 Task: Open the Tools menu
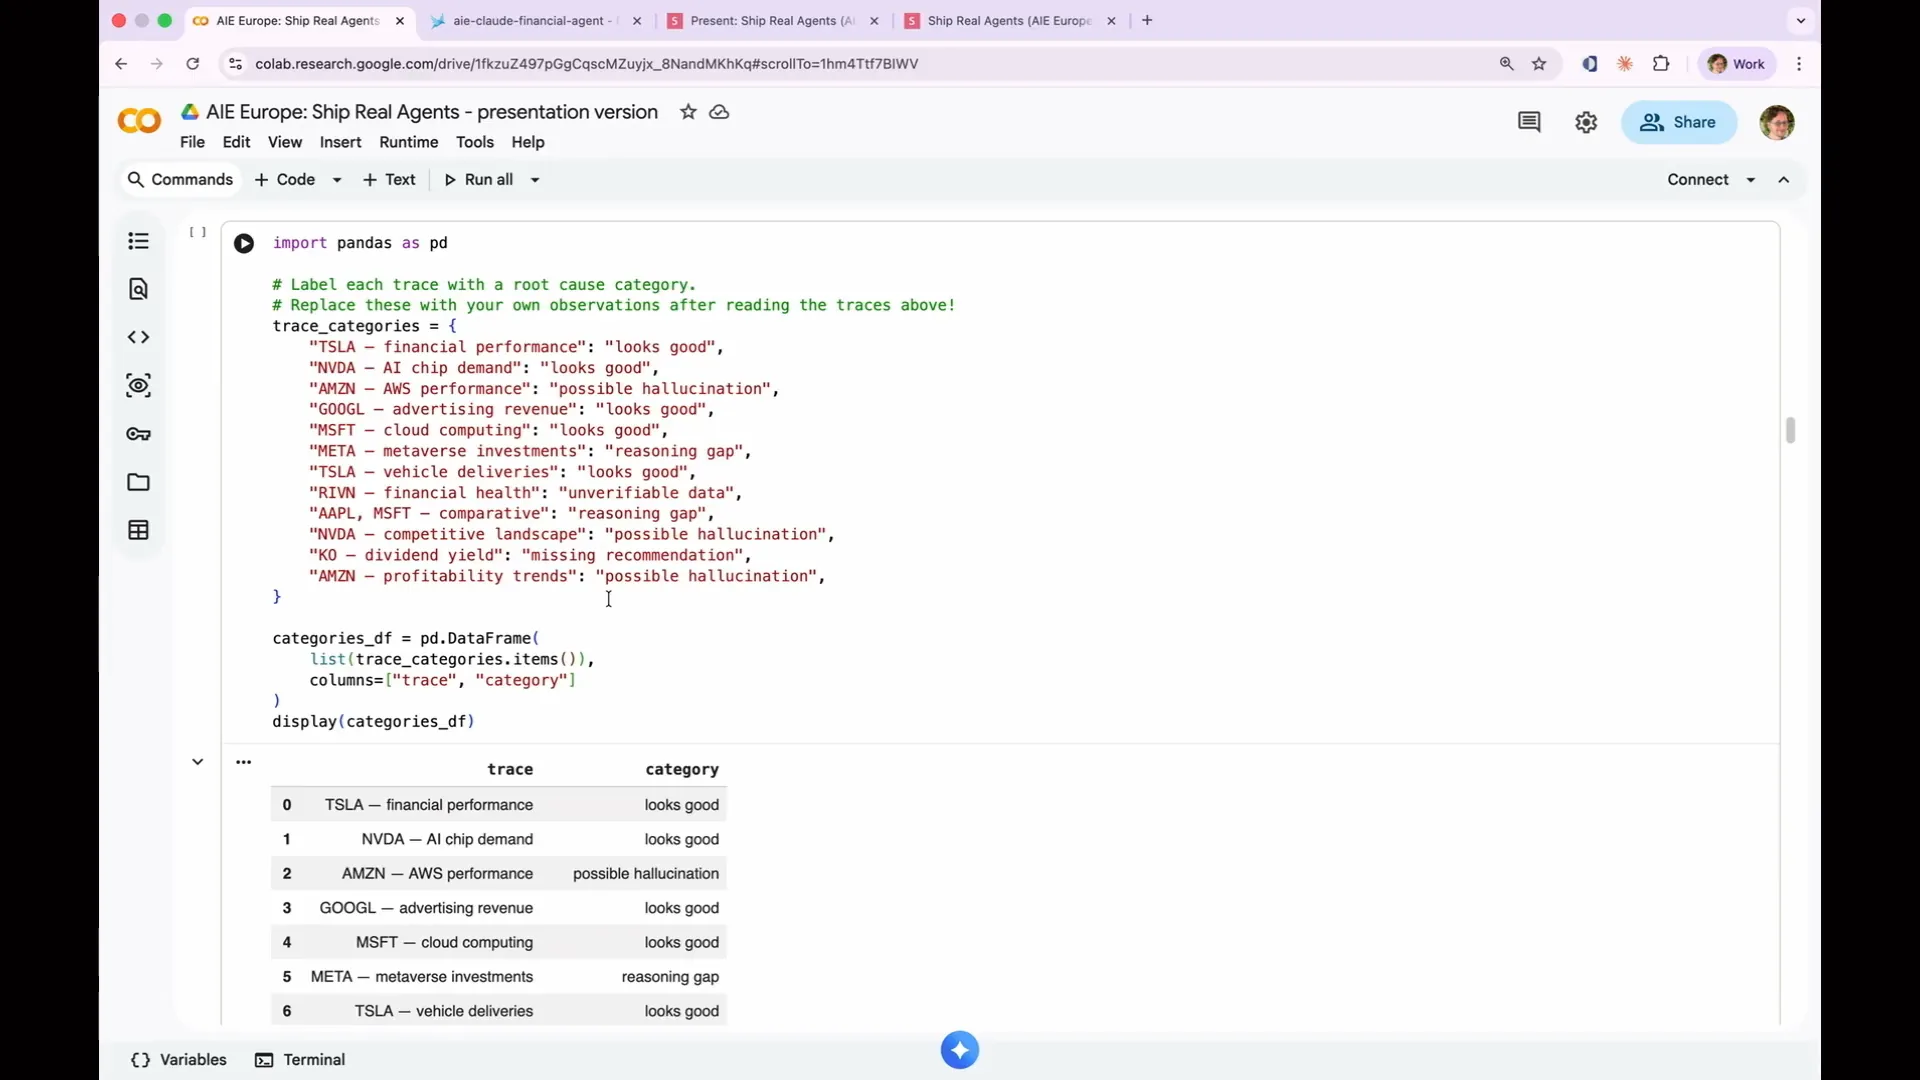tap(475, 142)
